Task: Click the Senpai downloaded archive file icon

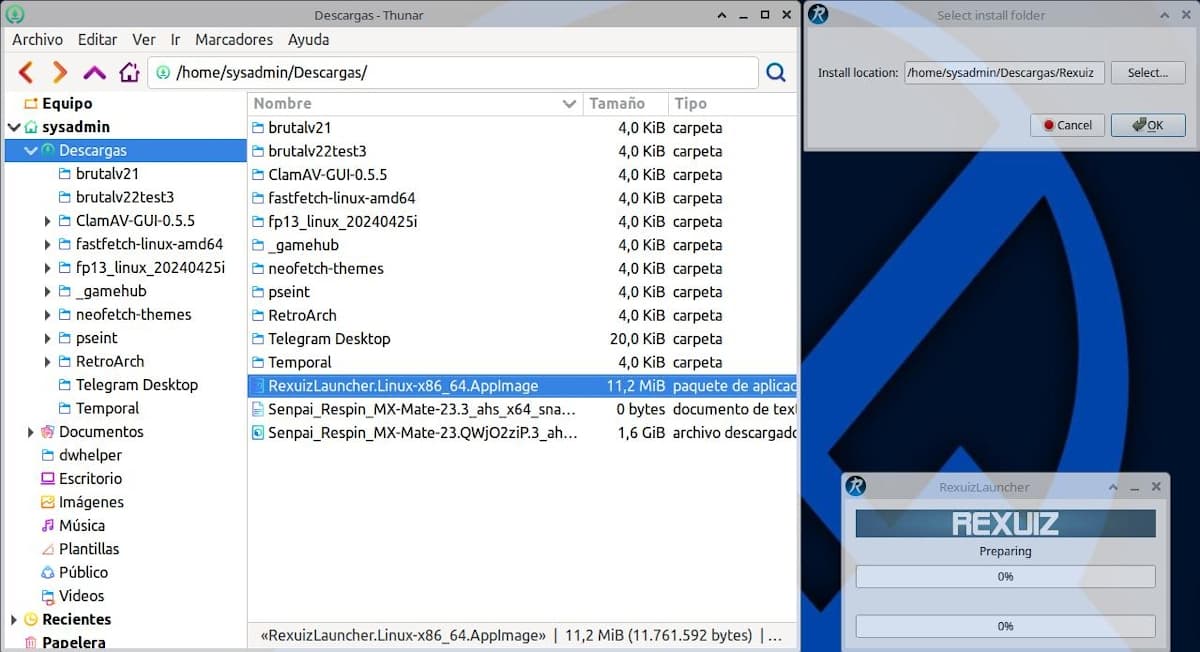Action: pos(258,433)
